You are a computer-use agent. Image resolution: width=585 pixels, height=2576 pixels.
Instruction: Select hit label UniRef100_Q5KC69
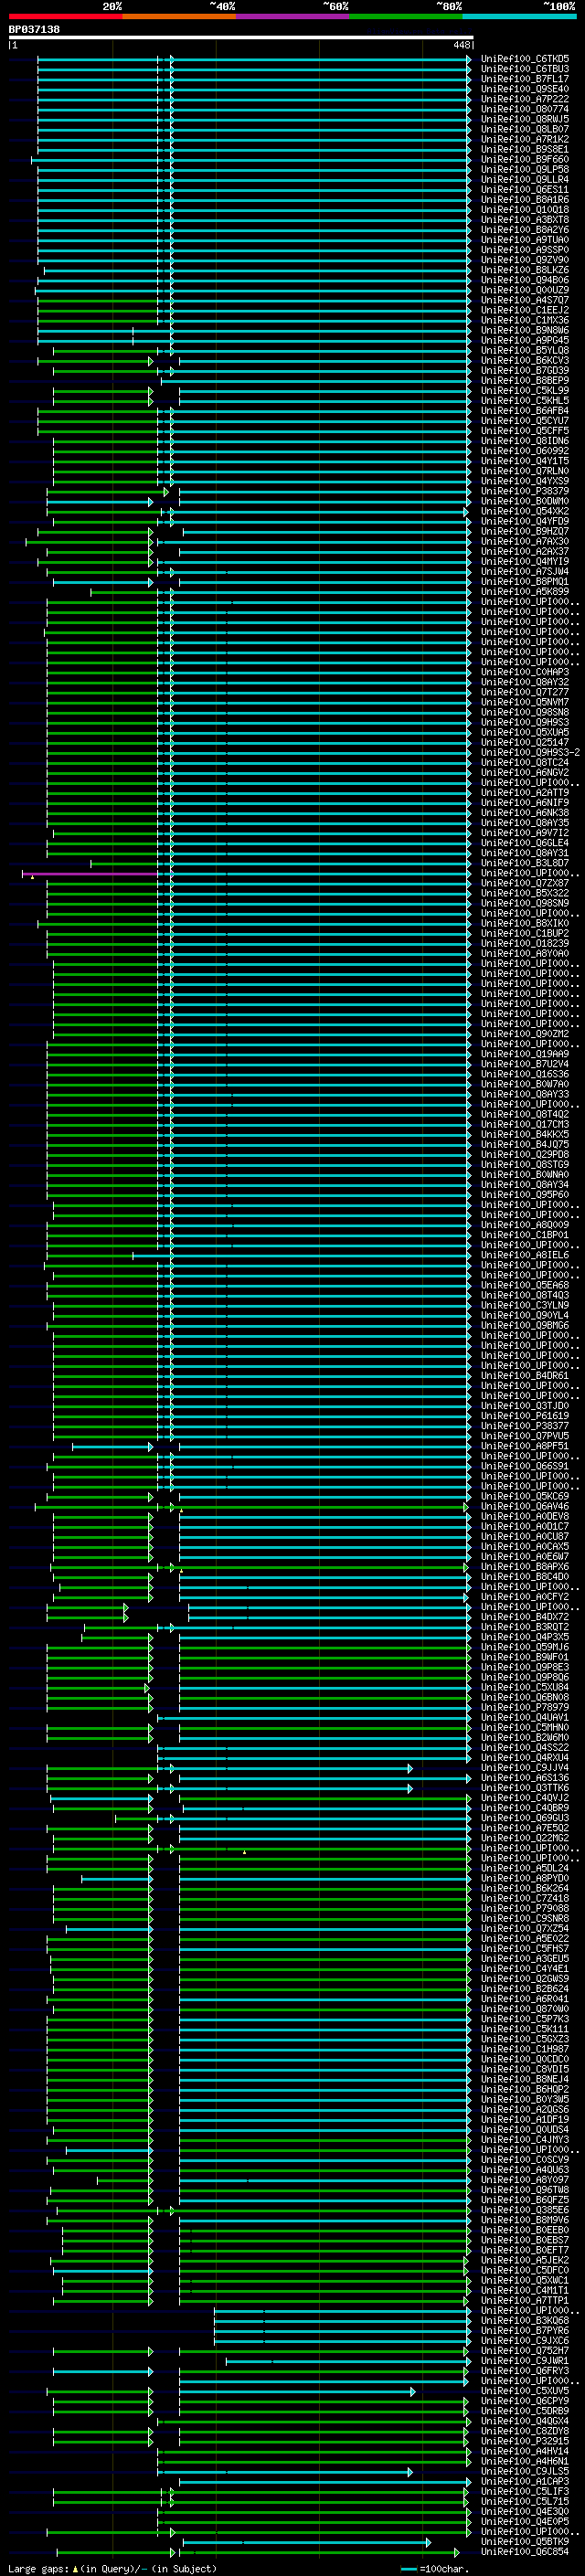(x=525, y=1497)
